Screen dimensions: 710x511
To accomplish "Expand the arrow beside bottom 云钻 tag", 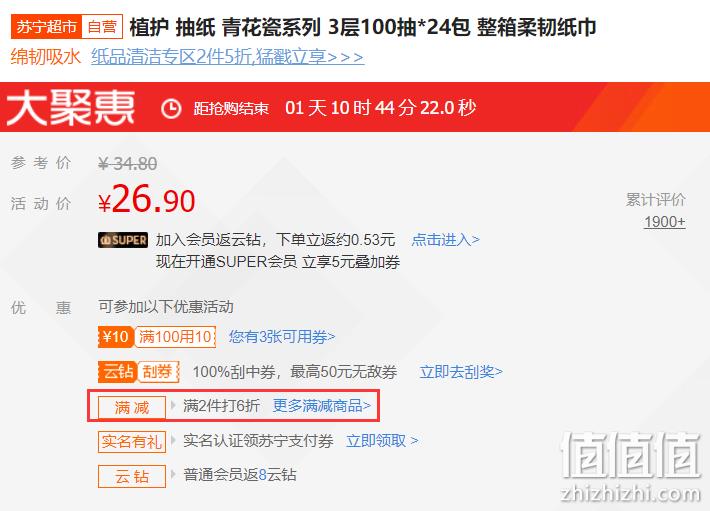I will pos(173,474).
